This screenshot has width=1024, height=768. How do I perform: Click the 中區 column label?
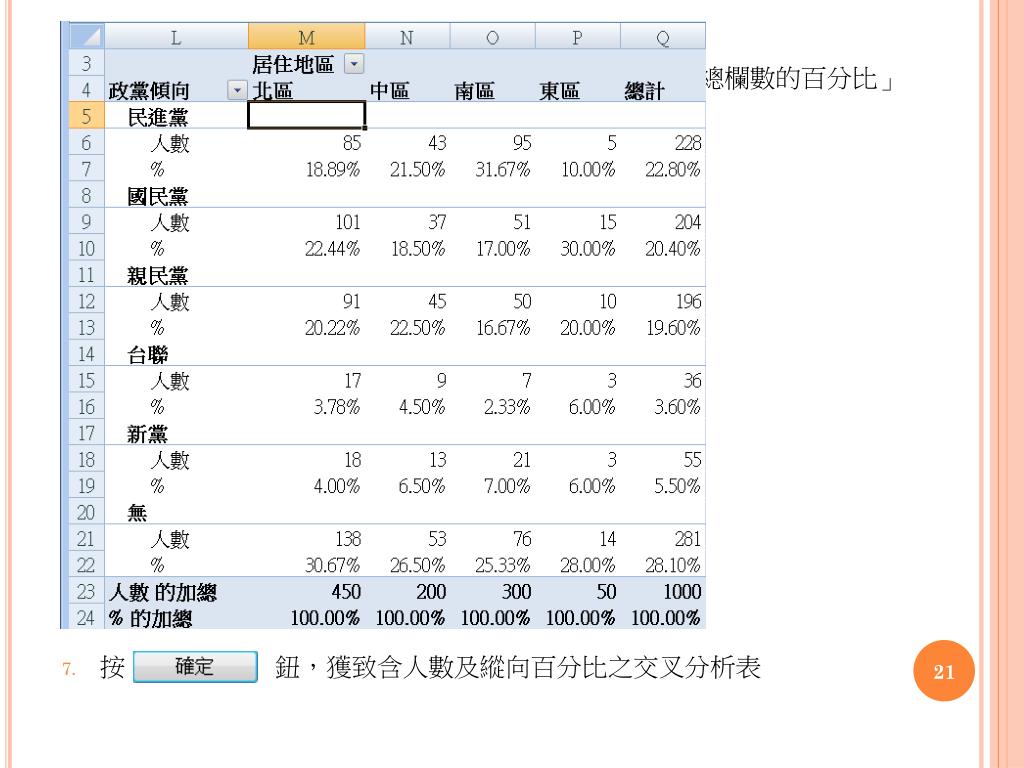[x=389, y=90]
